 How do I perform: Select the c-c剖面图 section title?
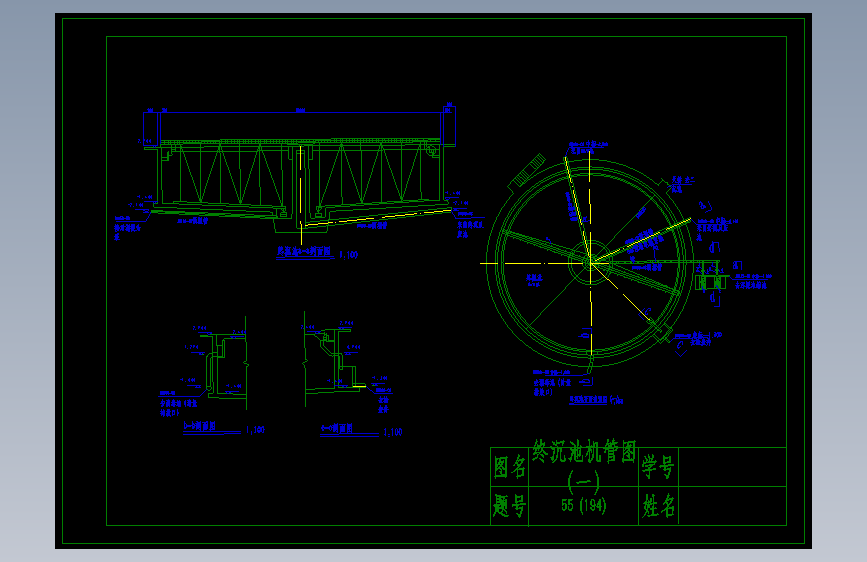coord(337,429)
